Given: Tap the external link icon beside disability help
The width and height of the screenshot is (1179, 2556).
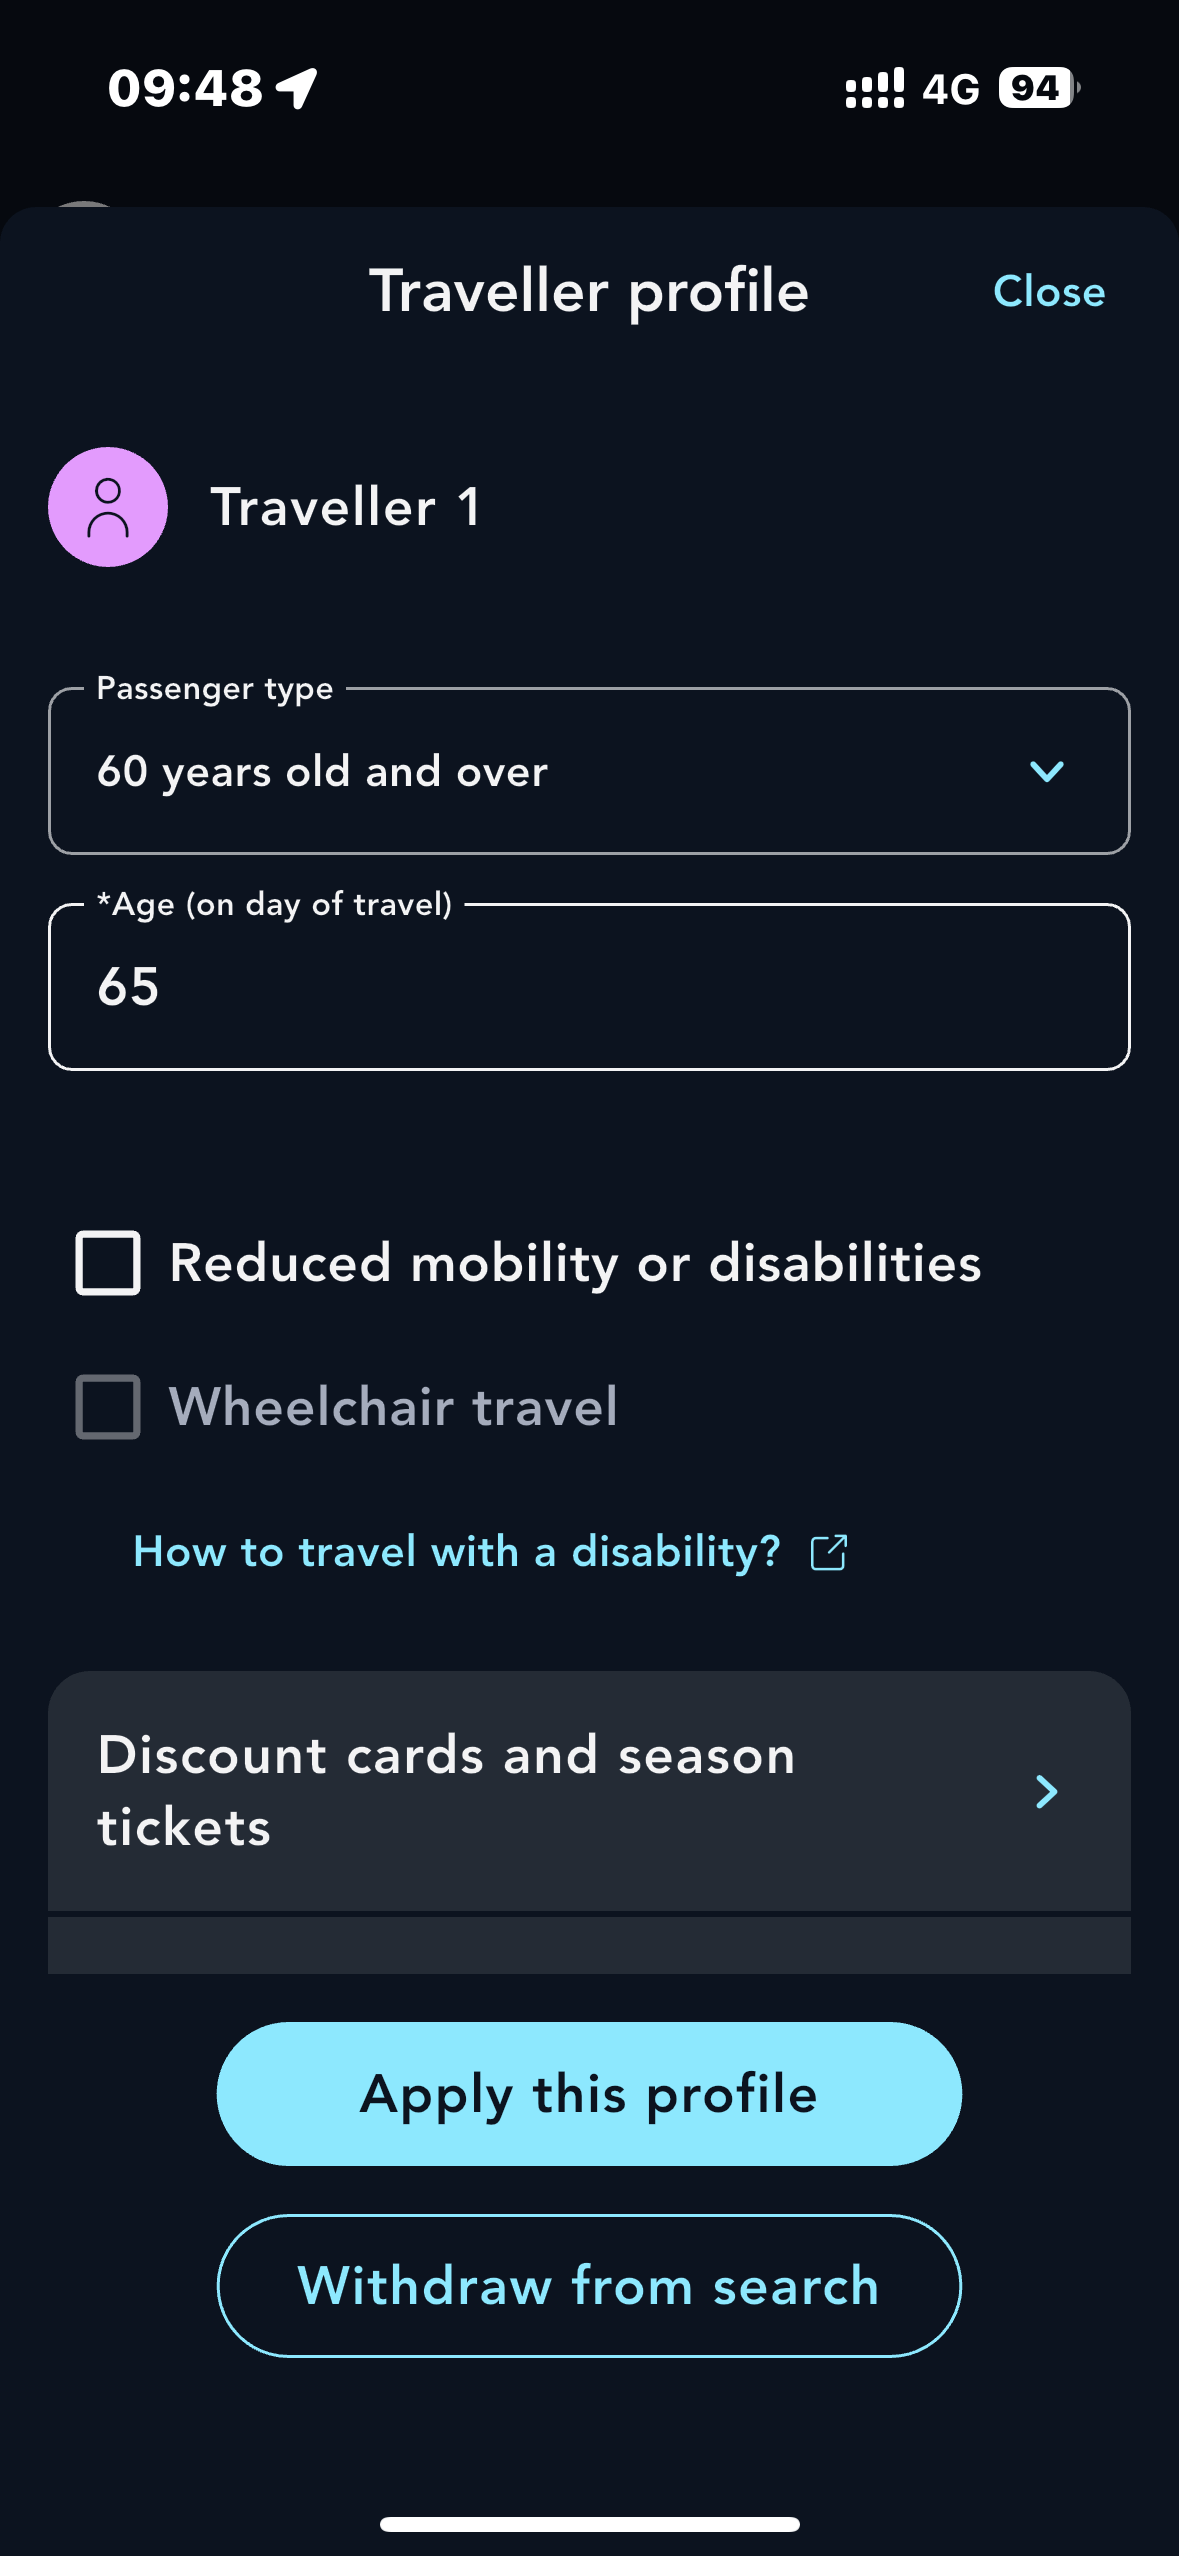Looking at the screenshot, I should click(829, 1552).
